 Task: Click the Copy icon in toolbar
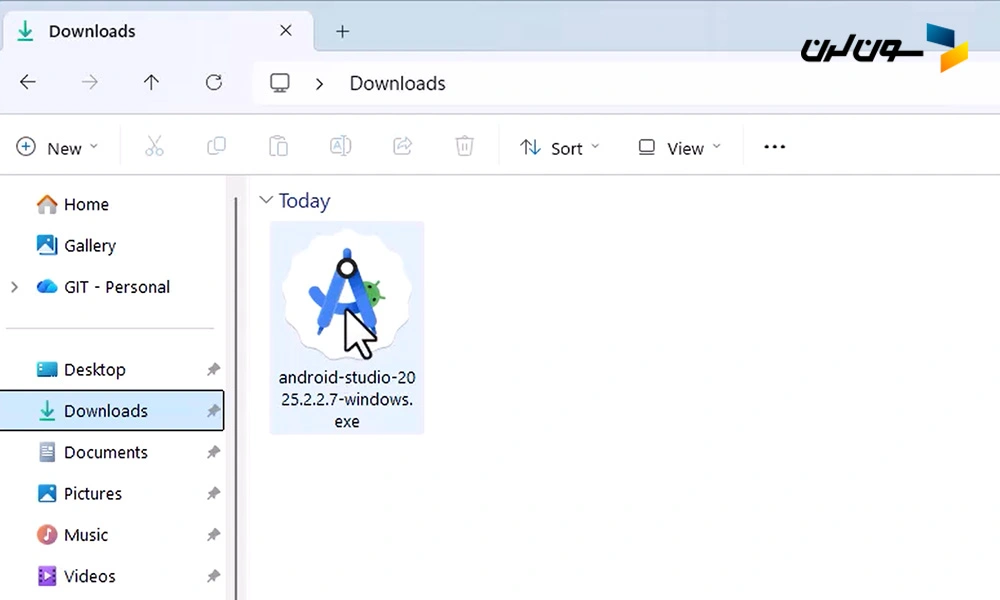[x=216, y=147]
